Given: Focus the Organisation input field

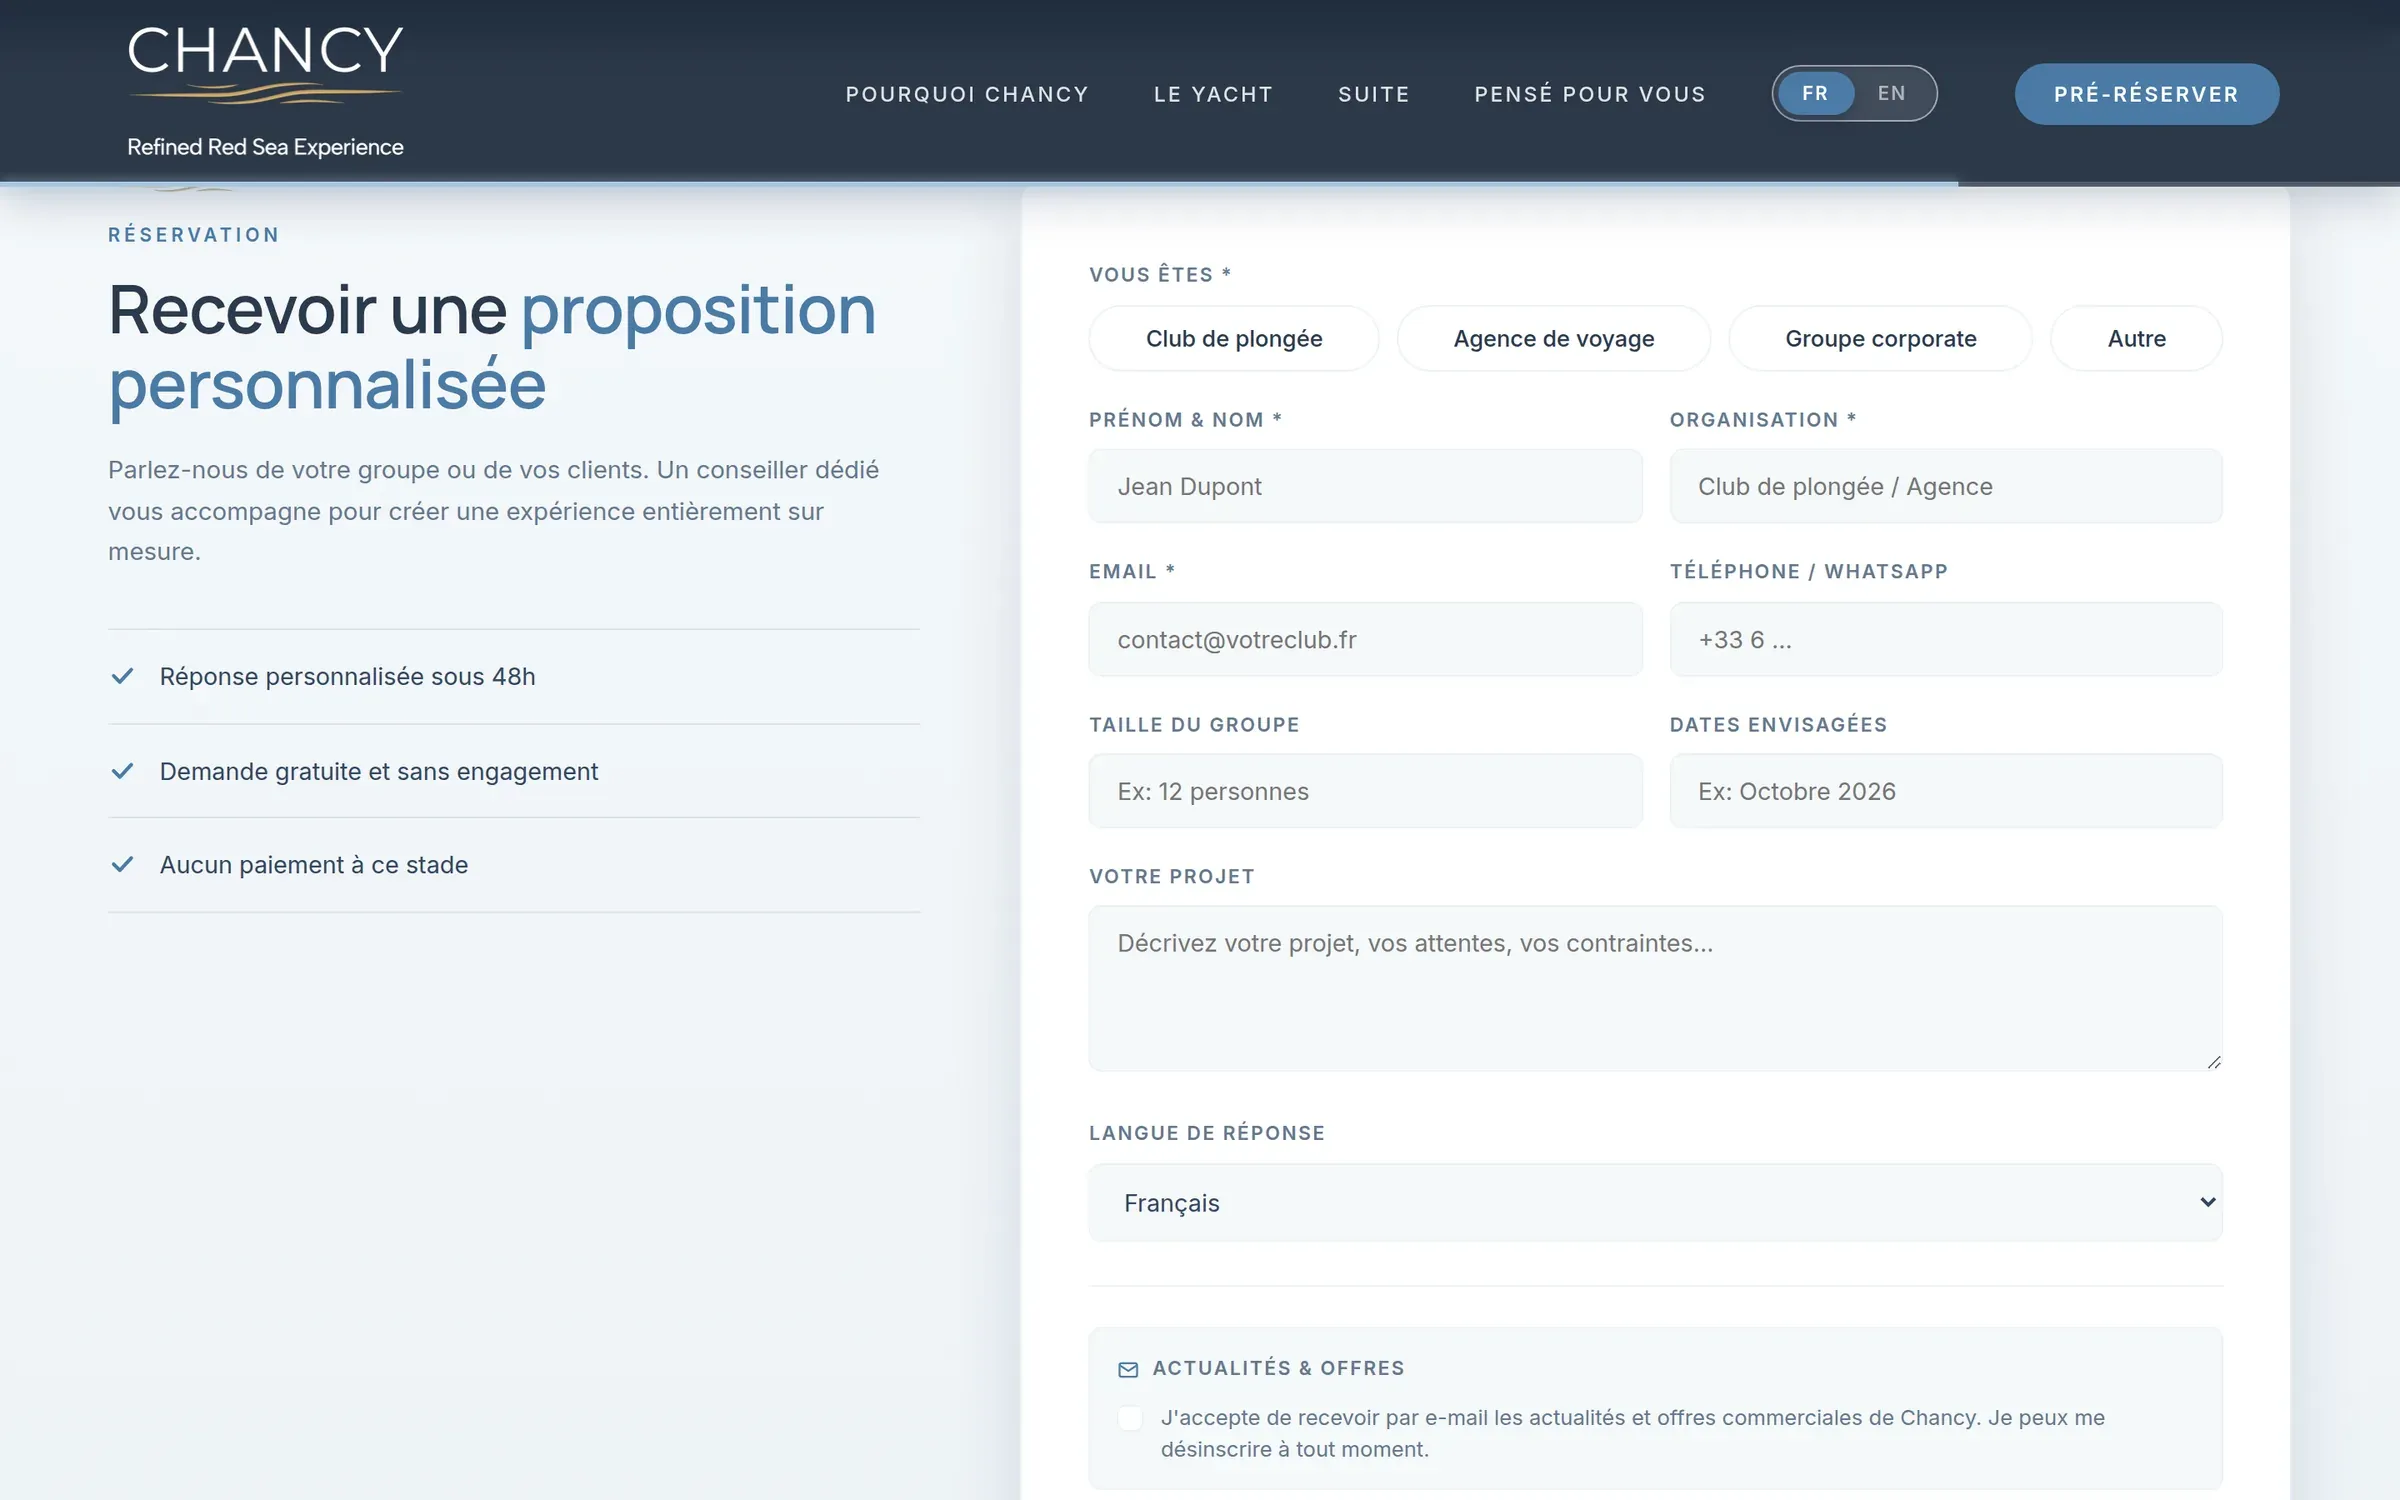Looking at the screenshot, I should (1945, 486).
